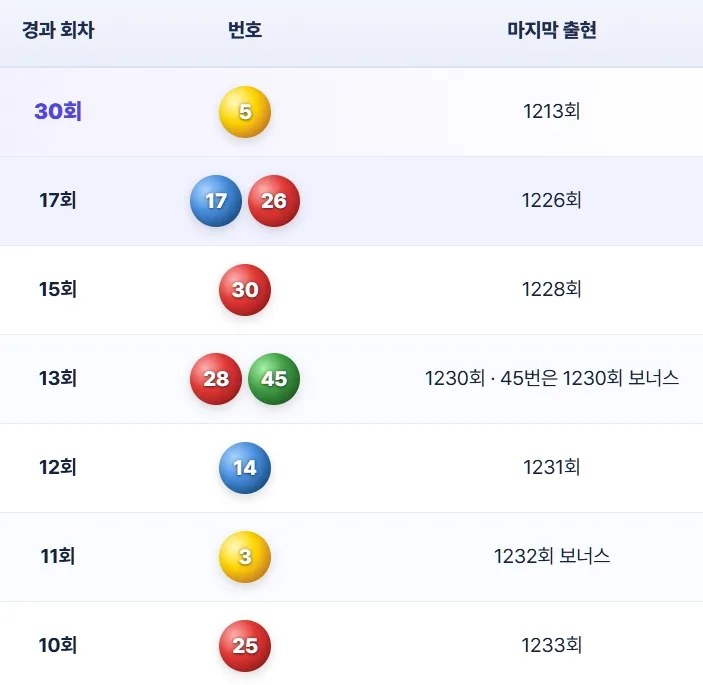Click the red number 28 ball
The width and height of the screenshot is (703, 685).
click(216, 379)
